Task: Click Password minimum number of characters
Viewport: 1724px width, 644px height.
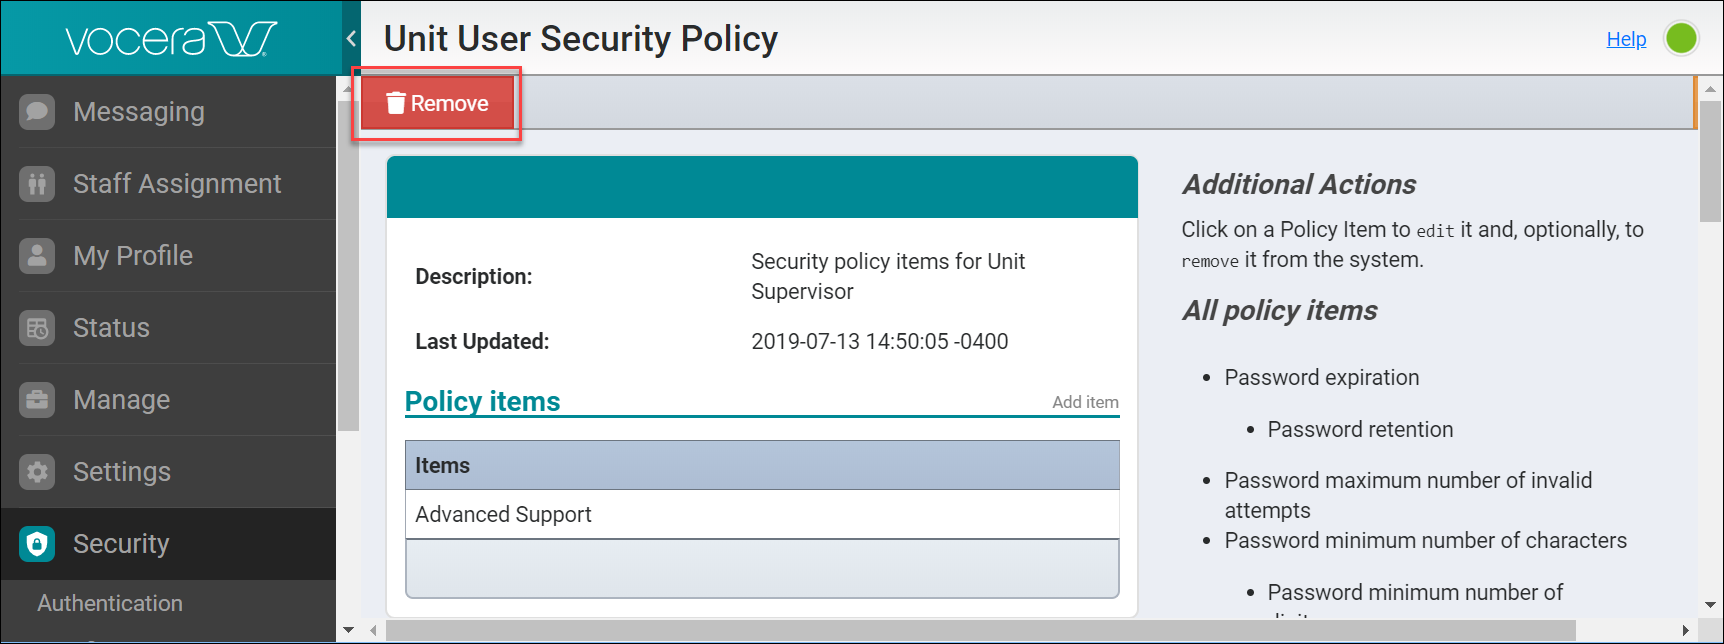Action: pyautogui.click(x=1425, y=540)
